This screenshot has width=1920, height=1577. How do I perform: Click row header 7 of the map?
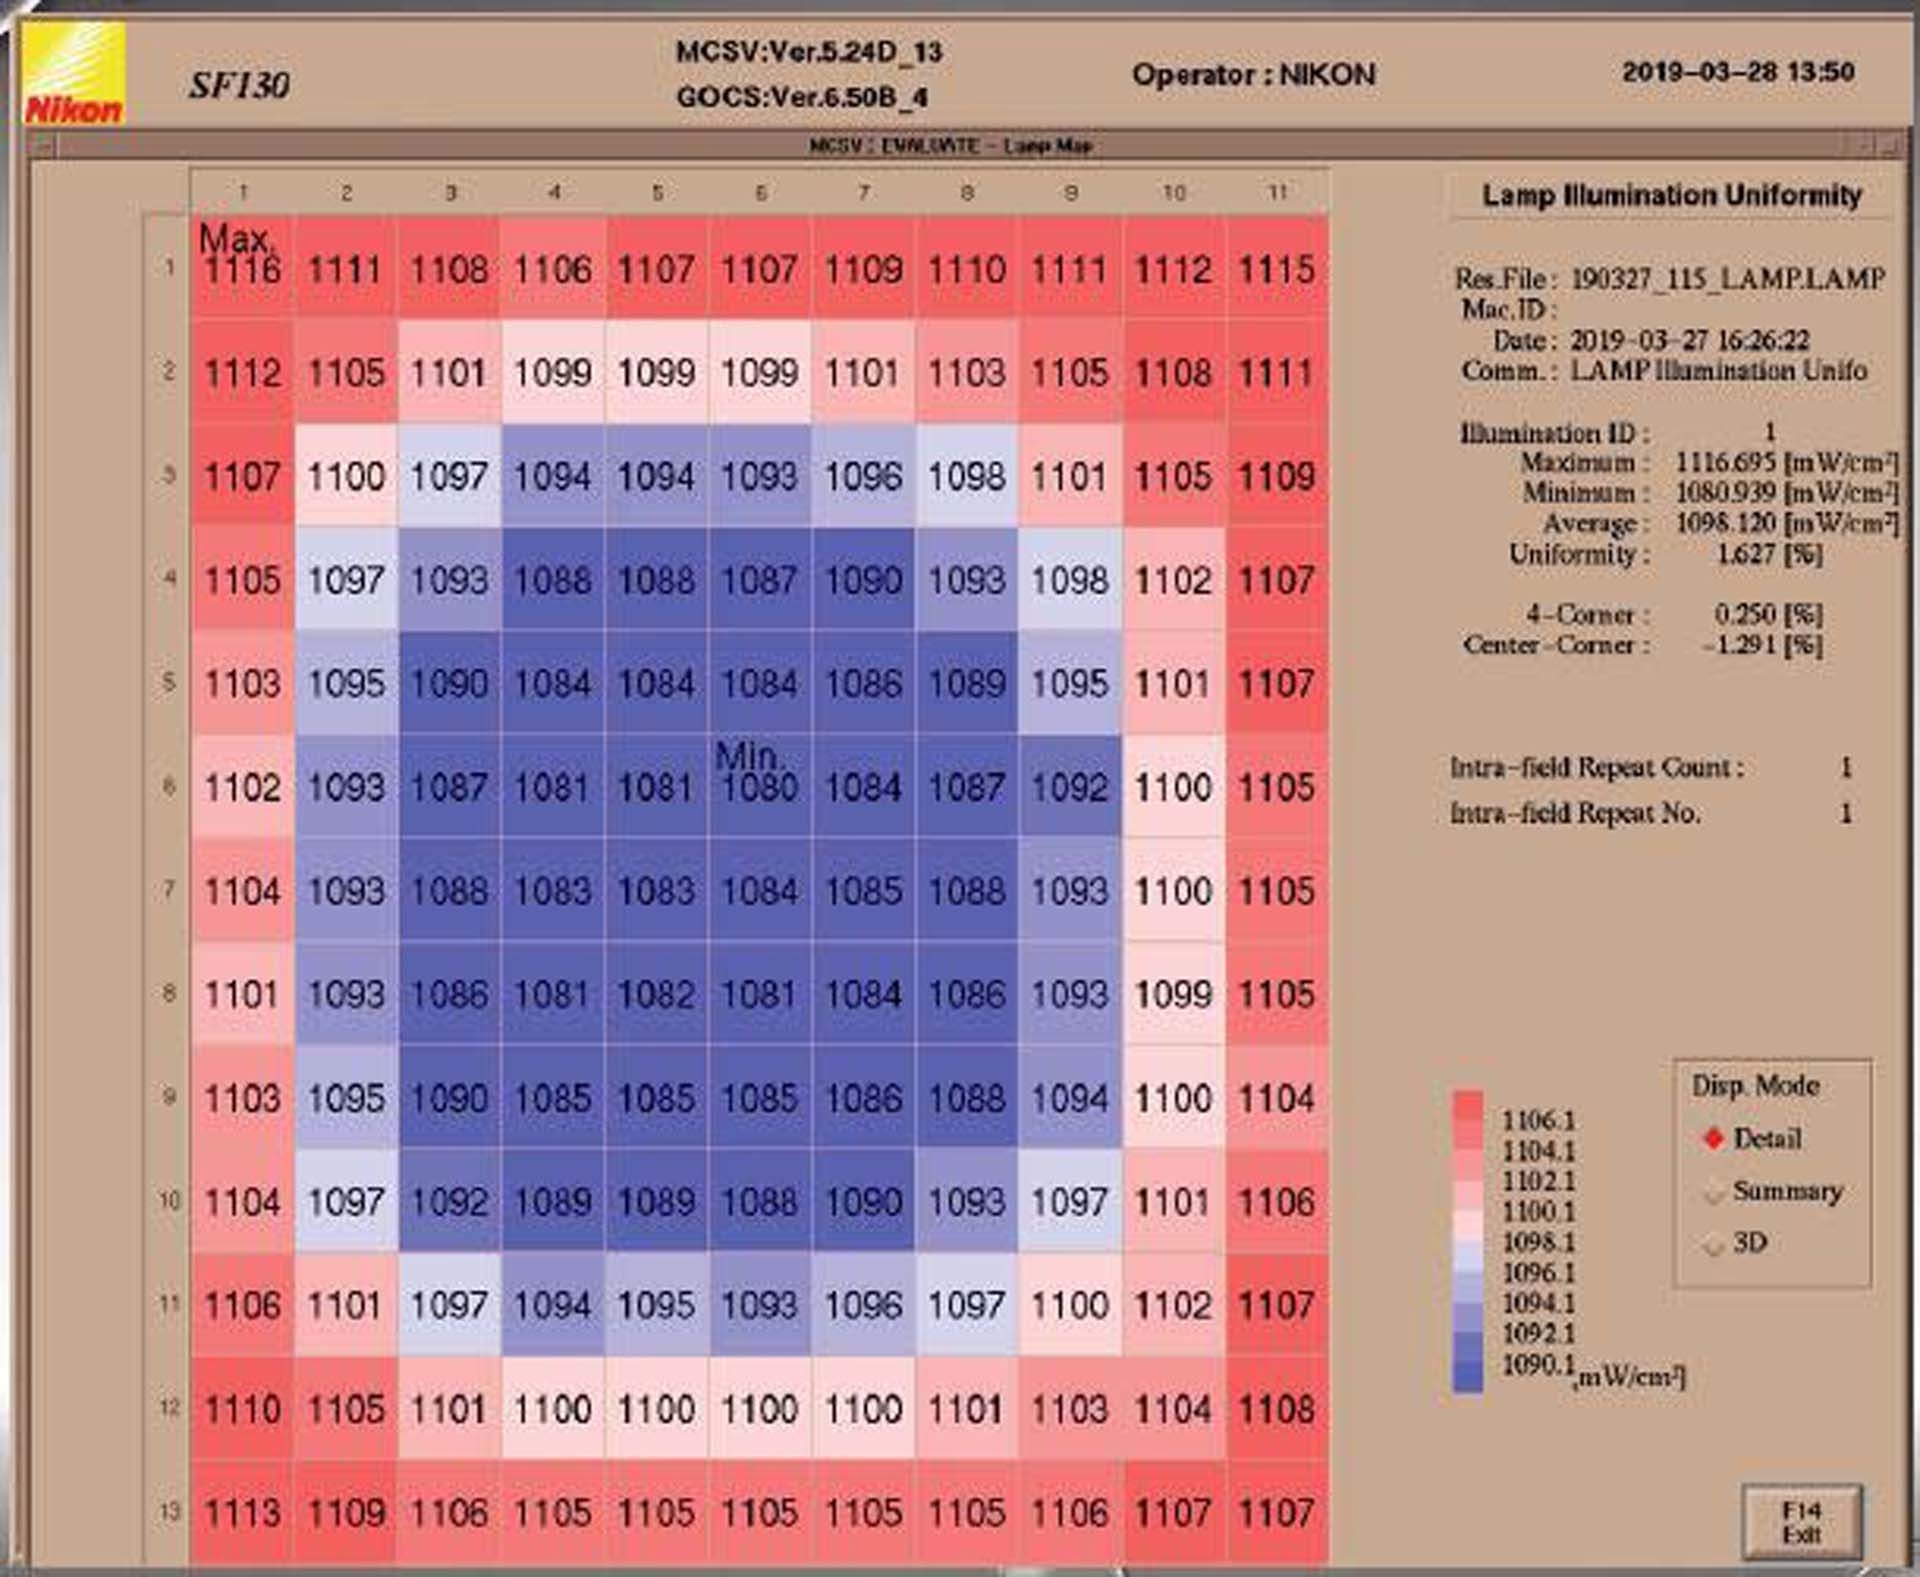[x=169, y=890]
